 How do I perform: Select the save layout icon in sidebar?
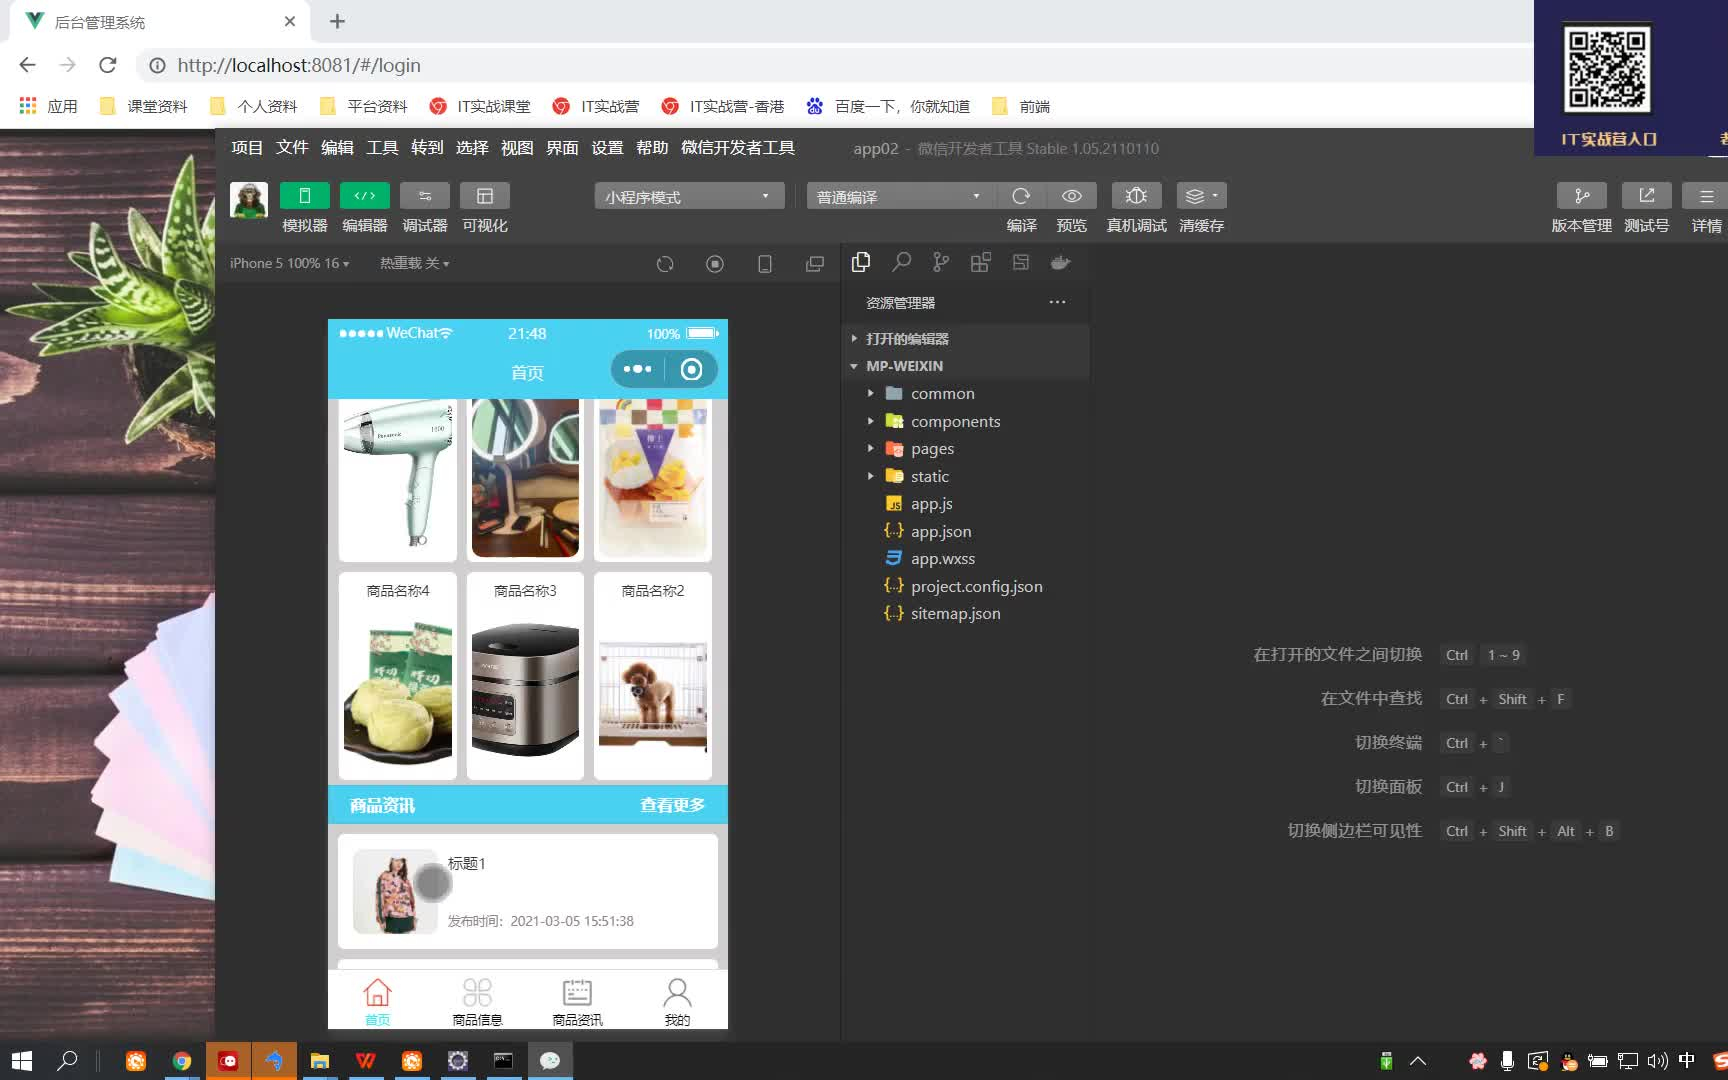coord(1021,262)
